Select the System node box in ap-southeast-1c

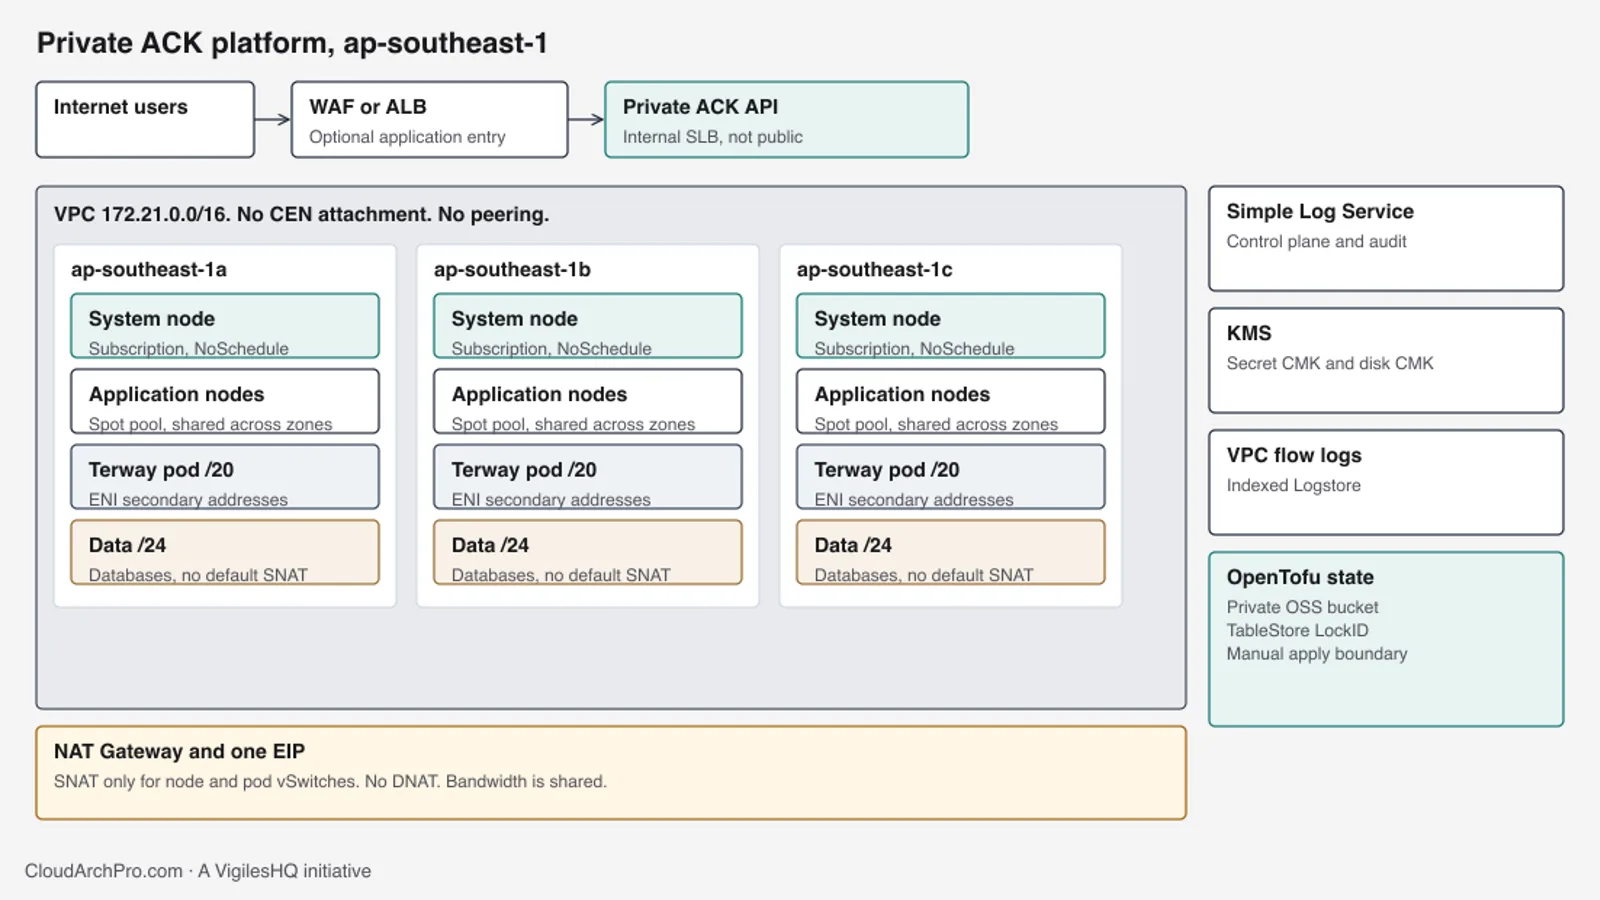951,326
